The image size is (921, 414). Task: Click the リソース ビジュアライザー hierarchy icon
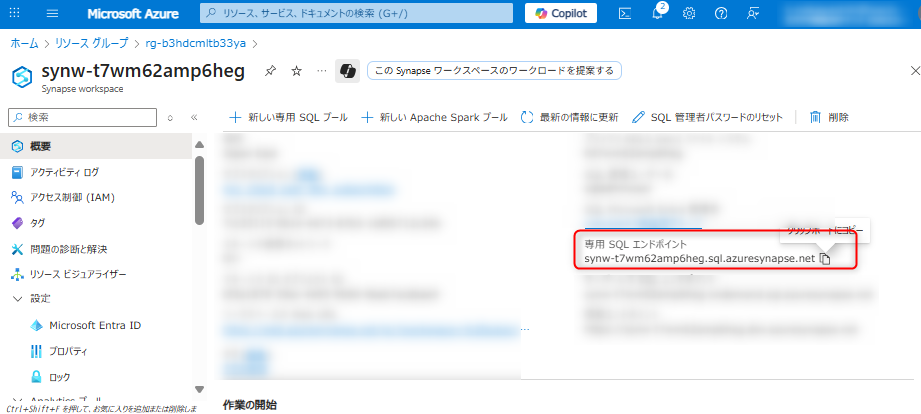17,274
